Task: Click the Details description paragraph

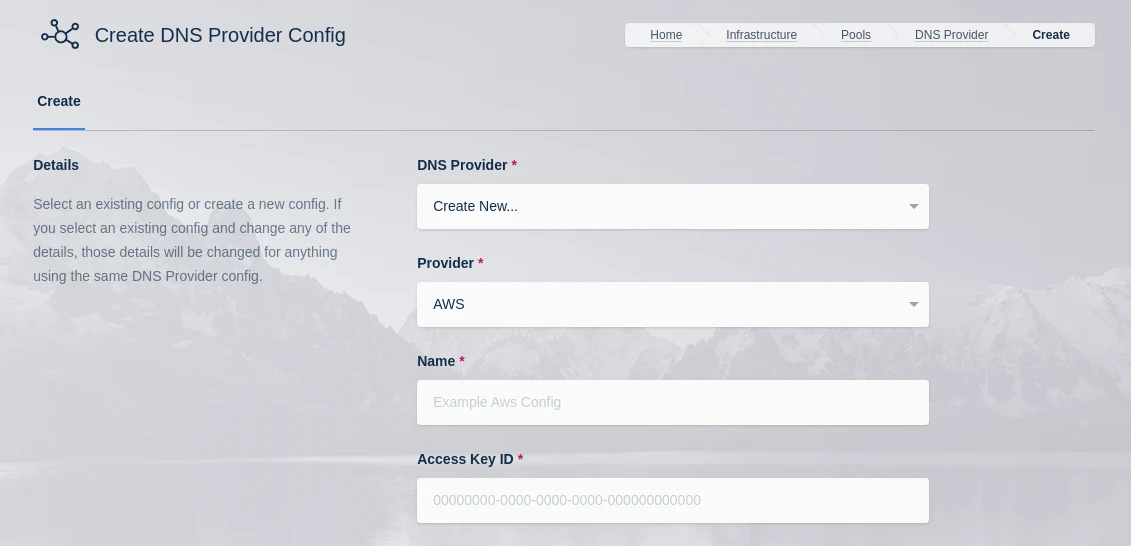Action: (192, 240)
